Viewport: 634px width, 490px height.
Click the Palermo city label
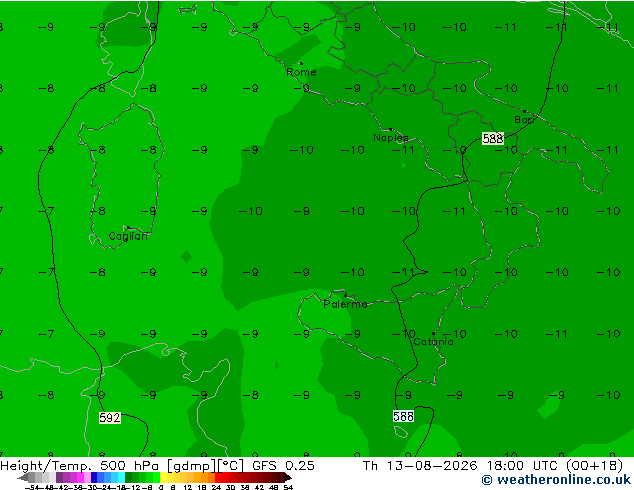345,304
